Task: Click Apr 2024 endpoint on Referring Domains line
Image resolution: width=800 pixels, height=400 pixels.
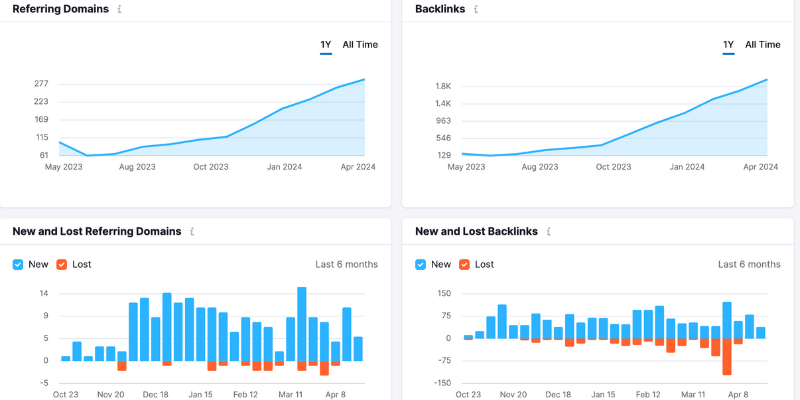Action: (364, 80)
